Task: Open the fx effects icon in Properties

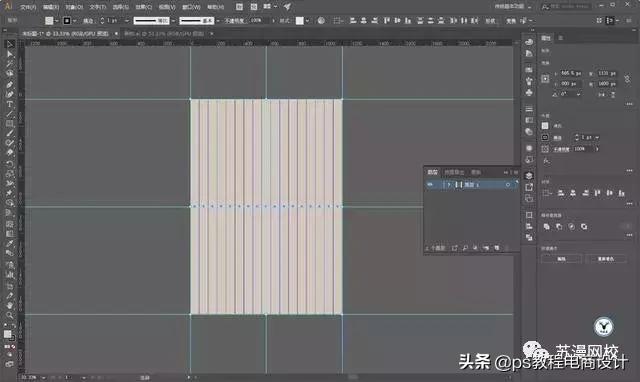Action: tap(546, 161)
